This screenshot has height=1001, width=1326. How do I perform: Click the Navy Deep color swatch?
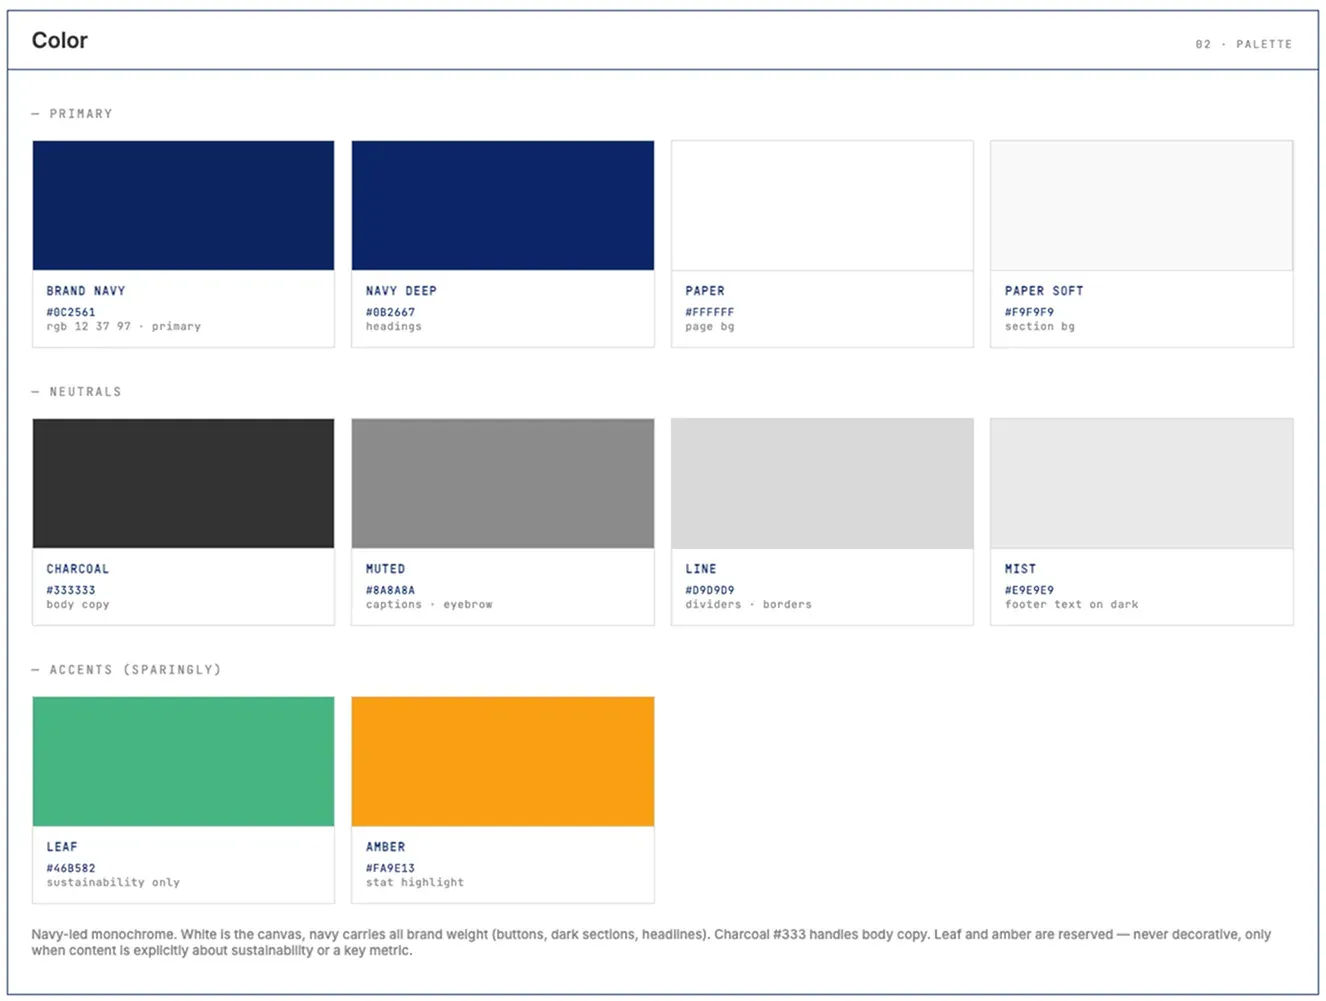503,205
